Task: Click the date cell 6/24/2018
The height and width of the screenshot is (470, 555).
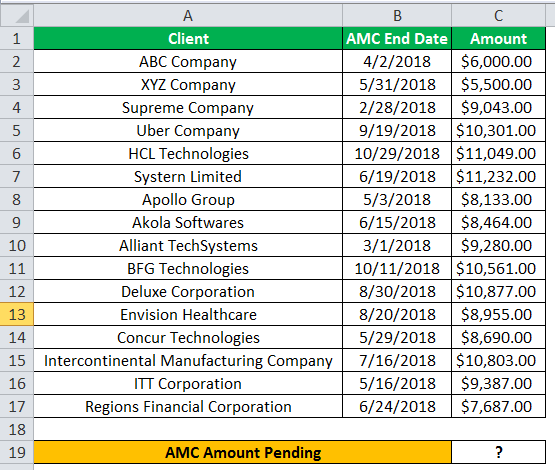Action: (397, 407)
